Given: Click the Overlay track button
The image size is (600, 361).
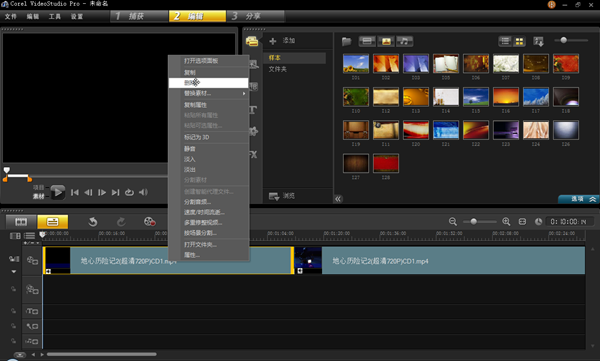Looking at the screenshot, I should pyautogui.click(x=32, y=289).
